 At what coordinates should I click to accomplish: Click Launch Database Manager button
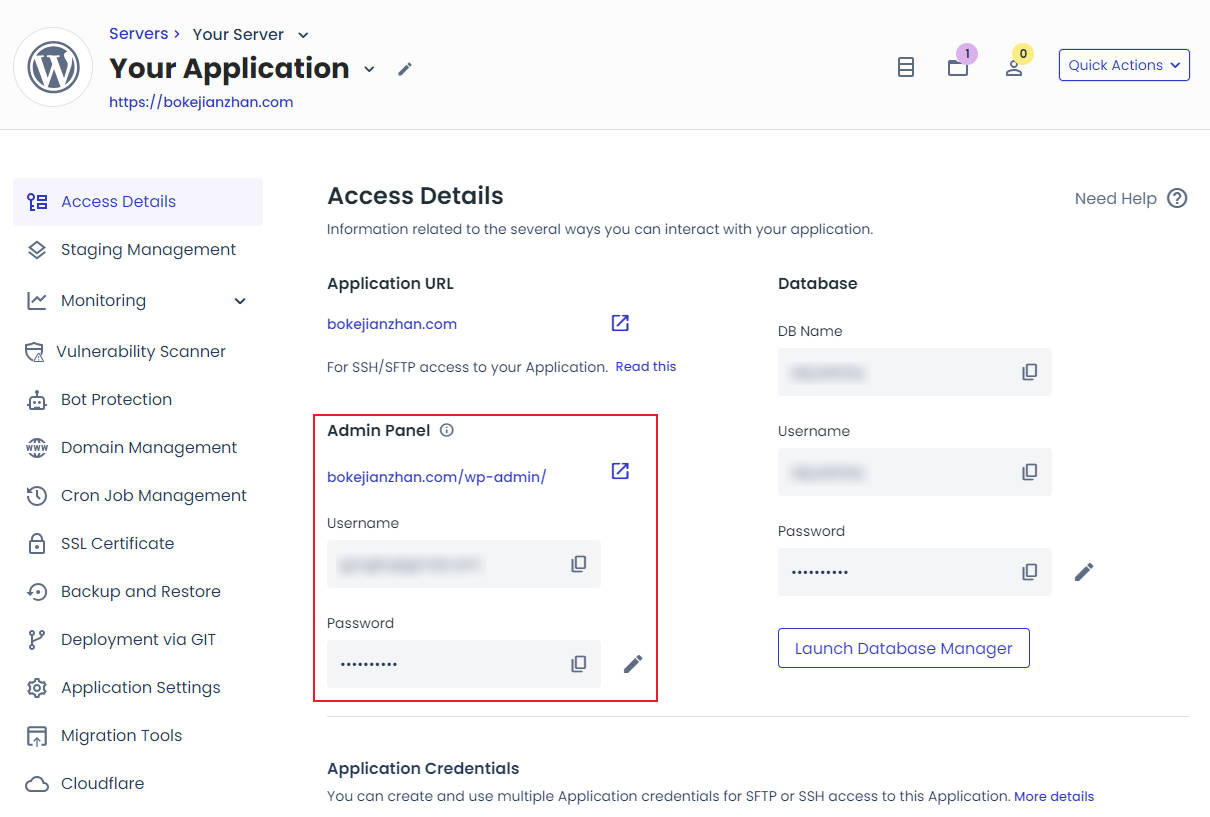pyautogui.click(x=903, y=648)
